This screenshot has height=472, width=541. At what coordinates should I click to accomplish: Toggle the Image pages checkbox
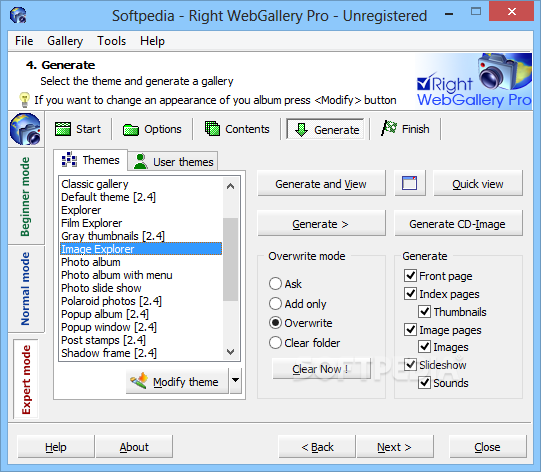(x=410, y=330)
